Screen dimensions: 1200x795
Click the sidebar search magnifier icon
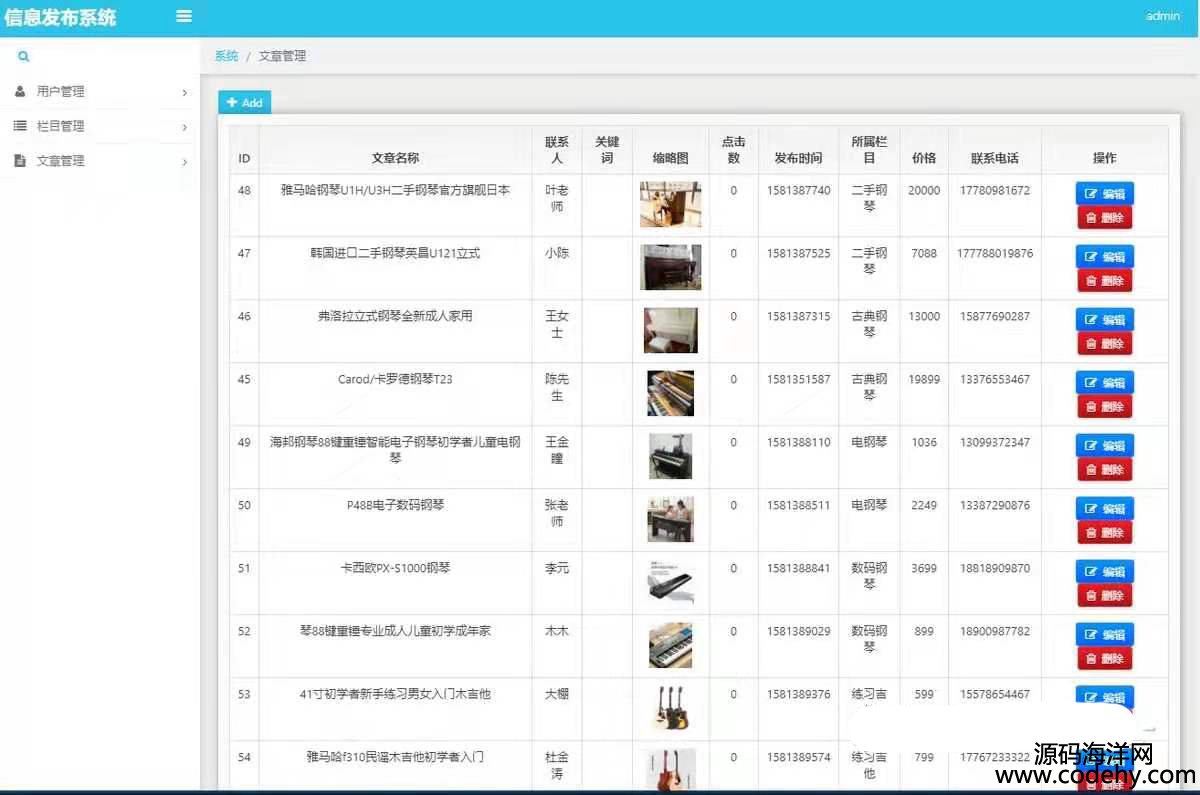point(23,57)
